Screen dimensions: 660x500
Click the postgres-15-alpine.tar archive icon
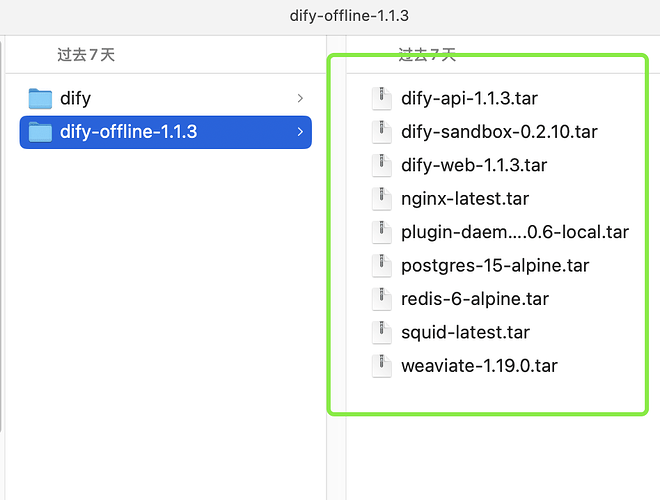tap(382, 266)
